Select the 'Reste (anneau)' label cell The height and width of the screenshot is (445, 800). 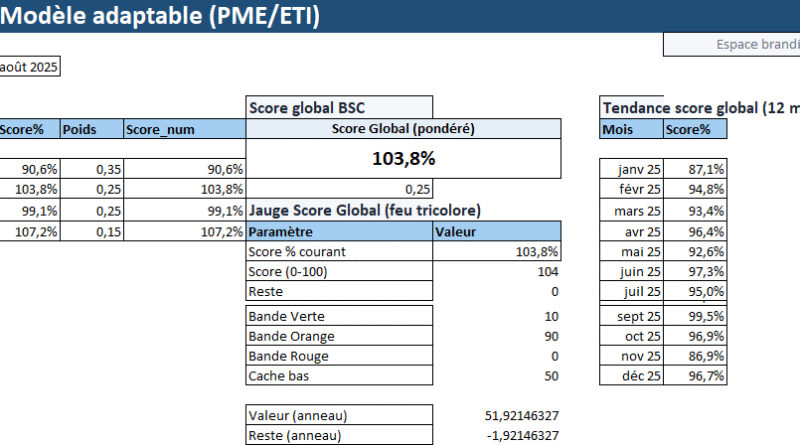(x=339, y=435)
